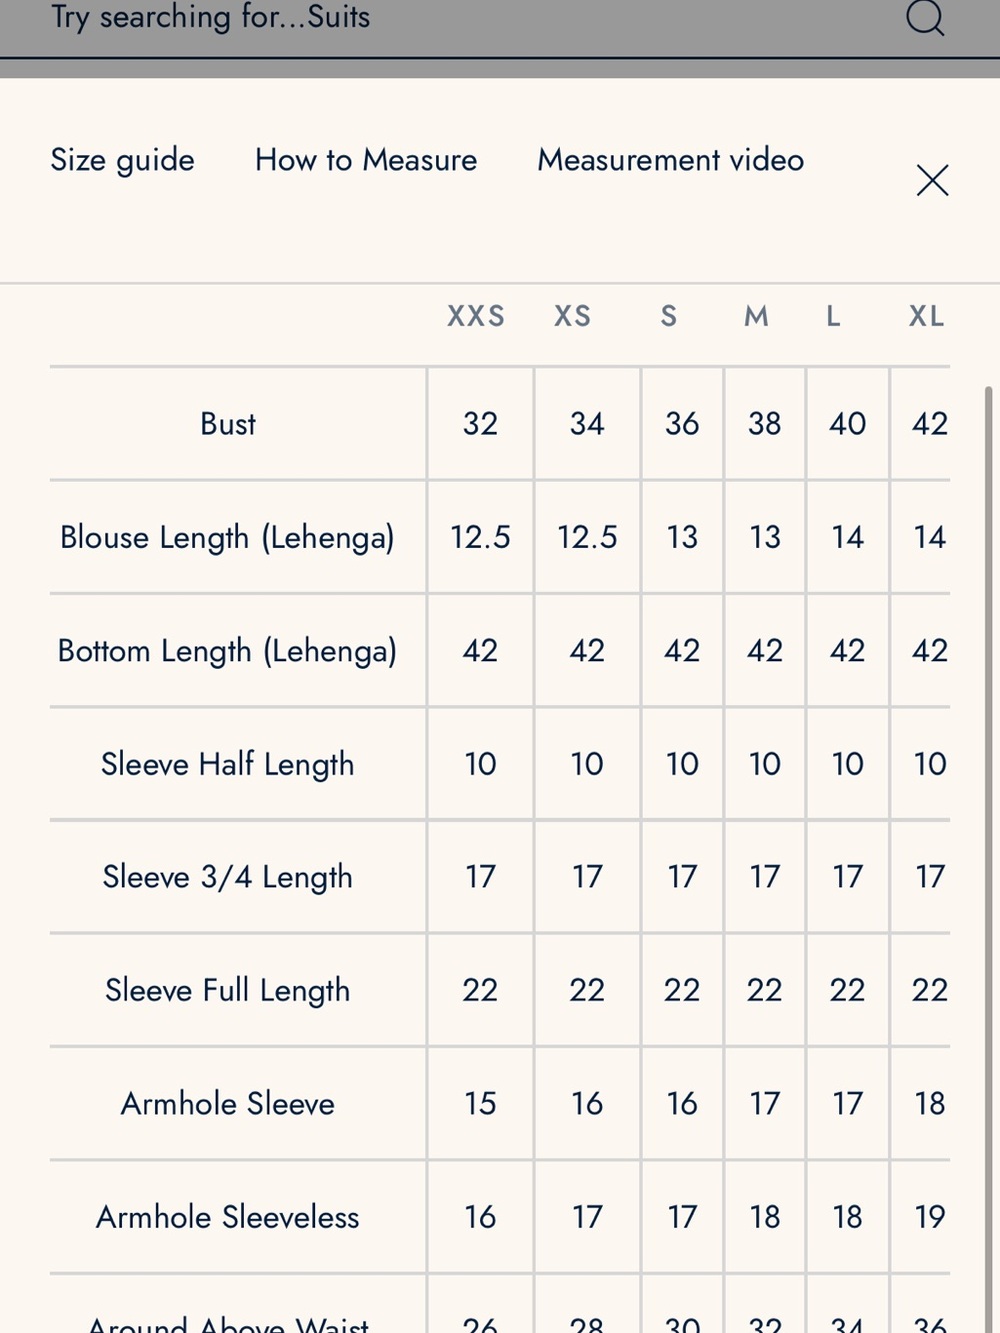
Task: Select the XXS column header
Action: (476, 316)
